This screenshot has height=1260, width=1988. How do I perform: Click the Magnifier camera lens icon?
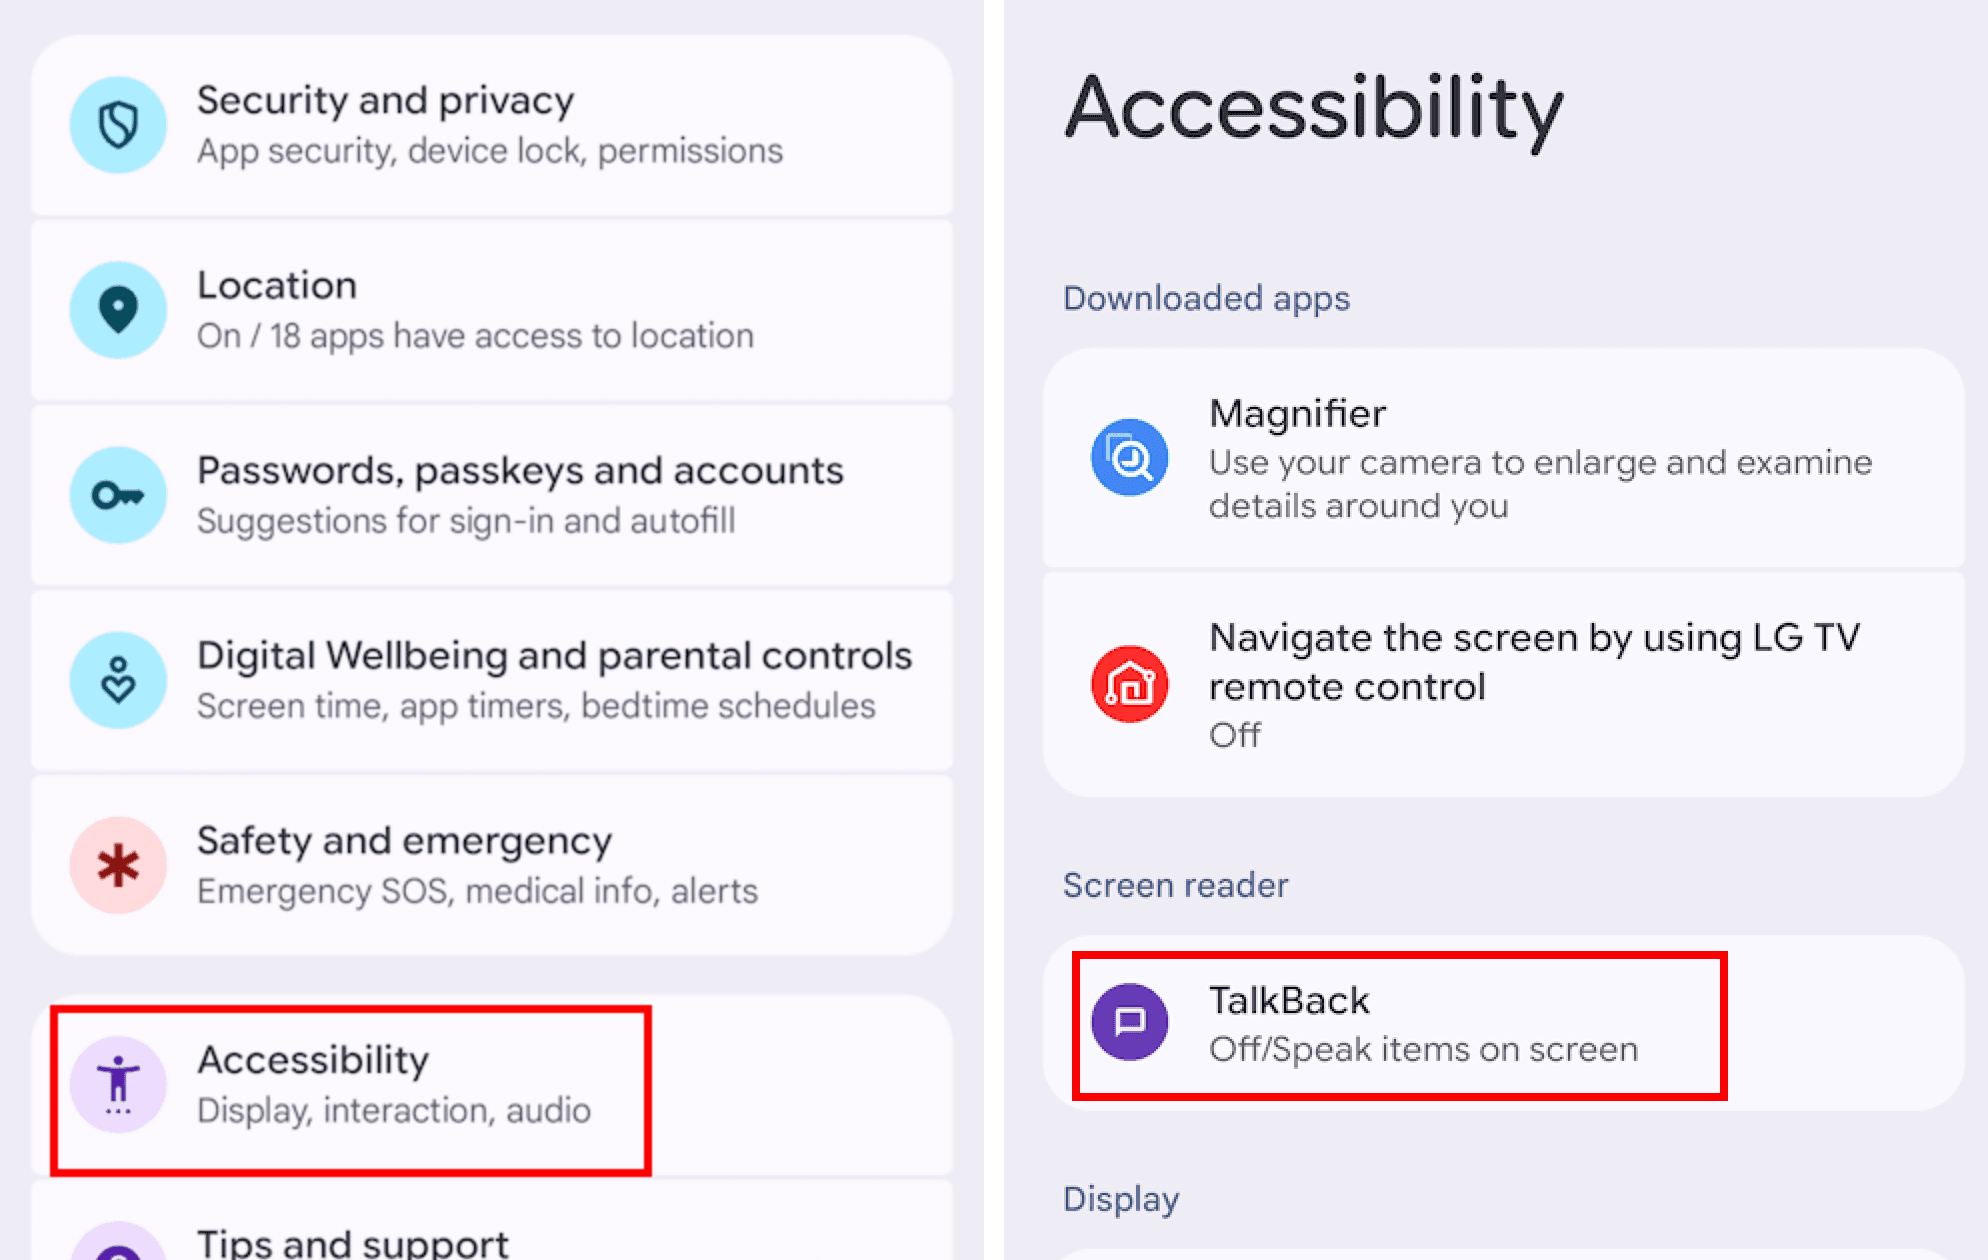1128,458
